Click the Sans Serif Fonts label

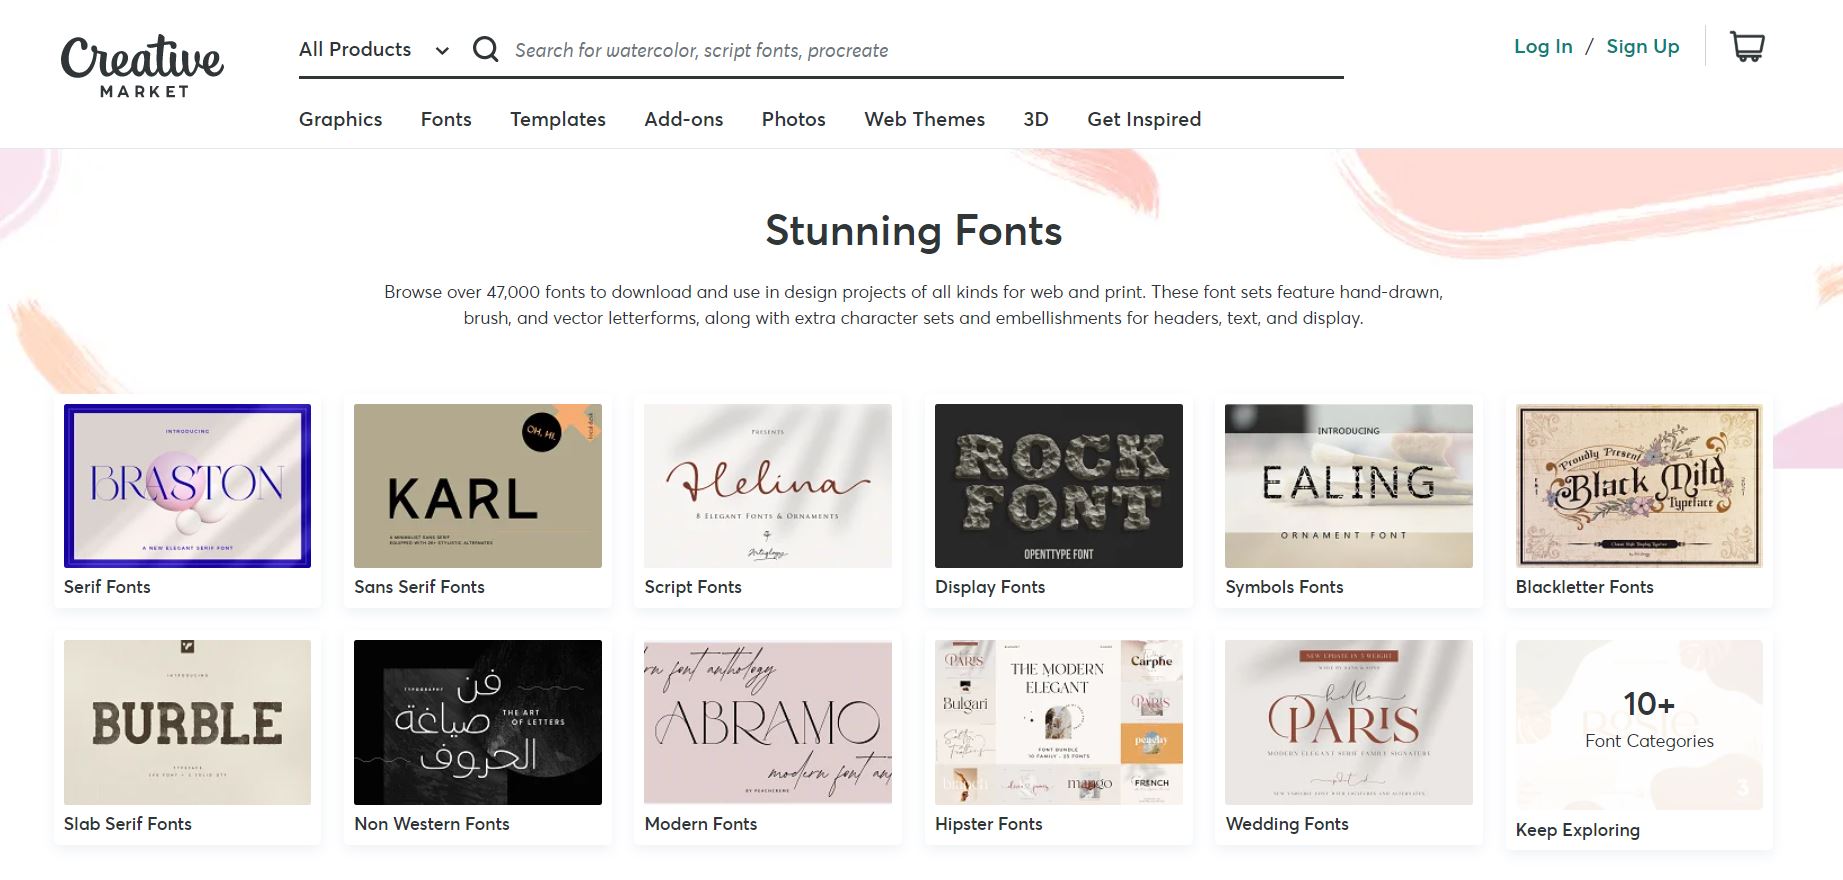419,587
